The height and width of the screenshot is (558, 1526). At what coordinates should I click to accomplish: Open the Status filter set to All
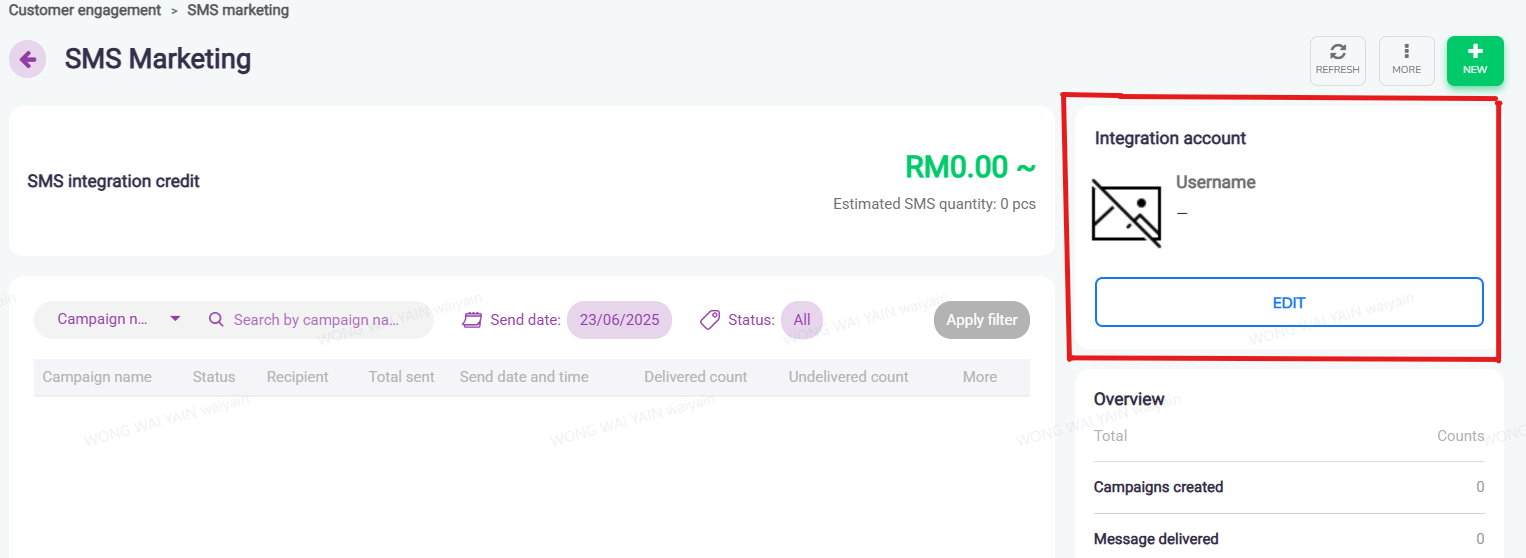pos(802,320)
